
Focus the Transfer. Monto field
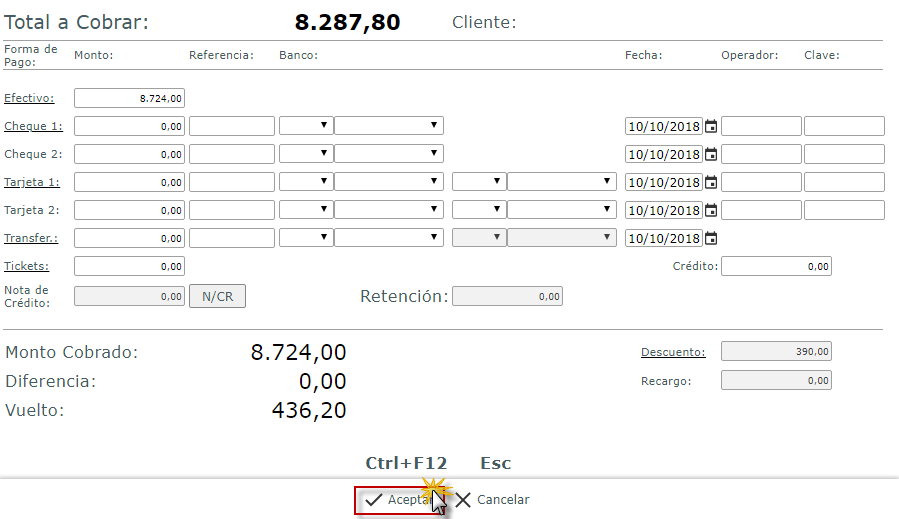(x=129, y=238)
